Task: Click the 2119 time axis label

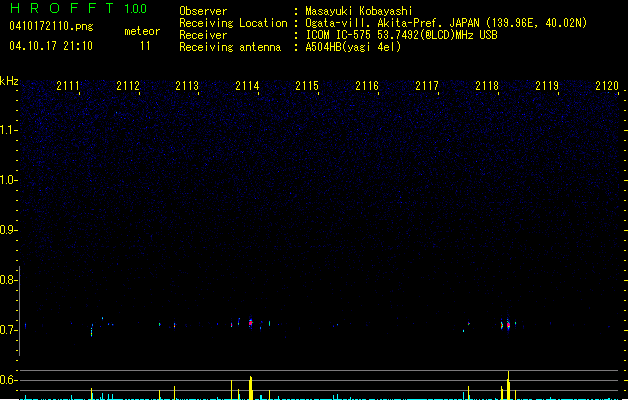Action: [x=547, y=85]
